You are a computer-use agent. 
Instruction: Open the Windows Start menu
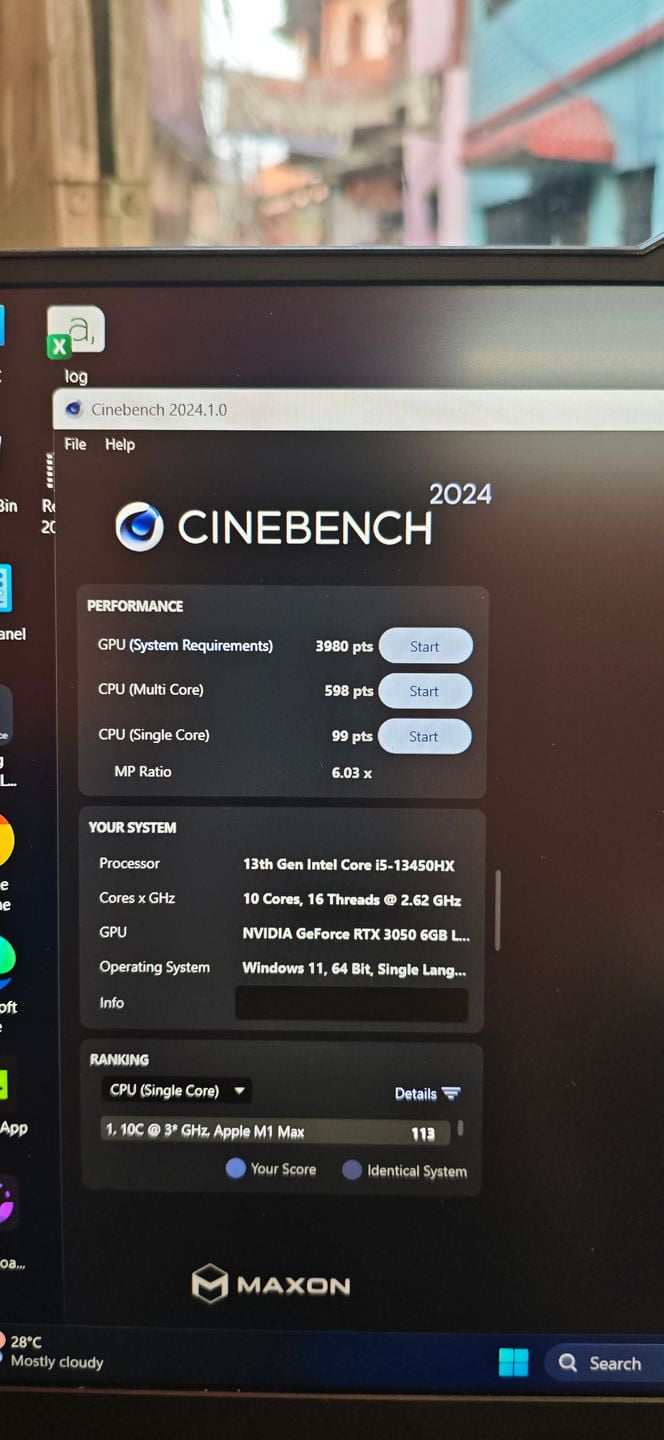point(513,1362)
